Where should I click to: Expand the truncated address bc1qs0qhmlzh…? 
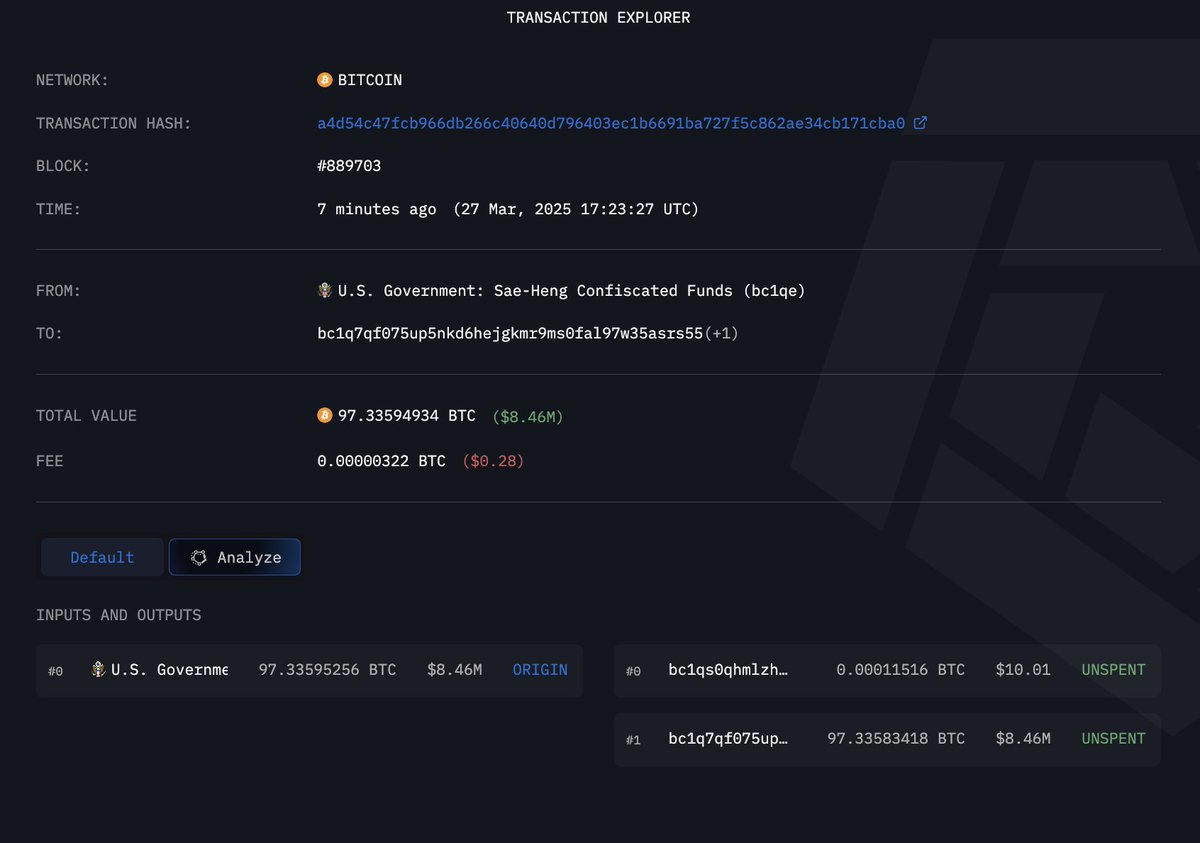tap(727, 670)
